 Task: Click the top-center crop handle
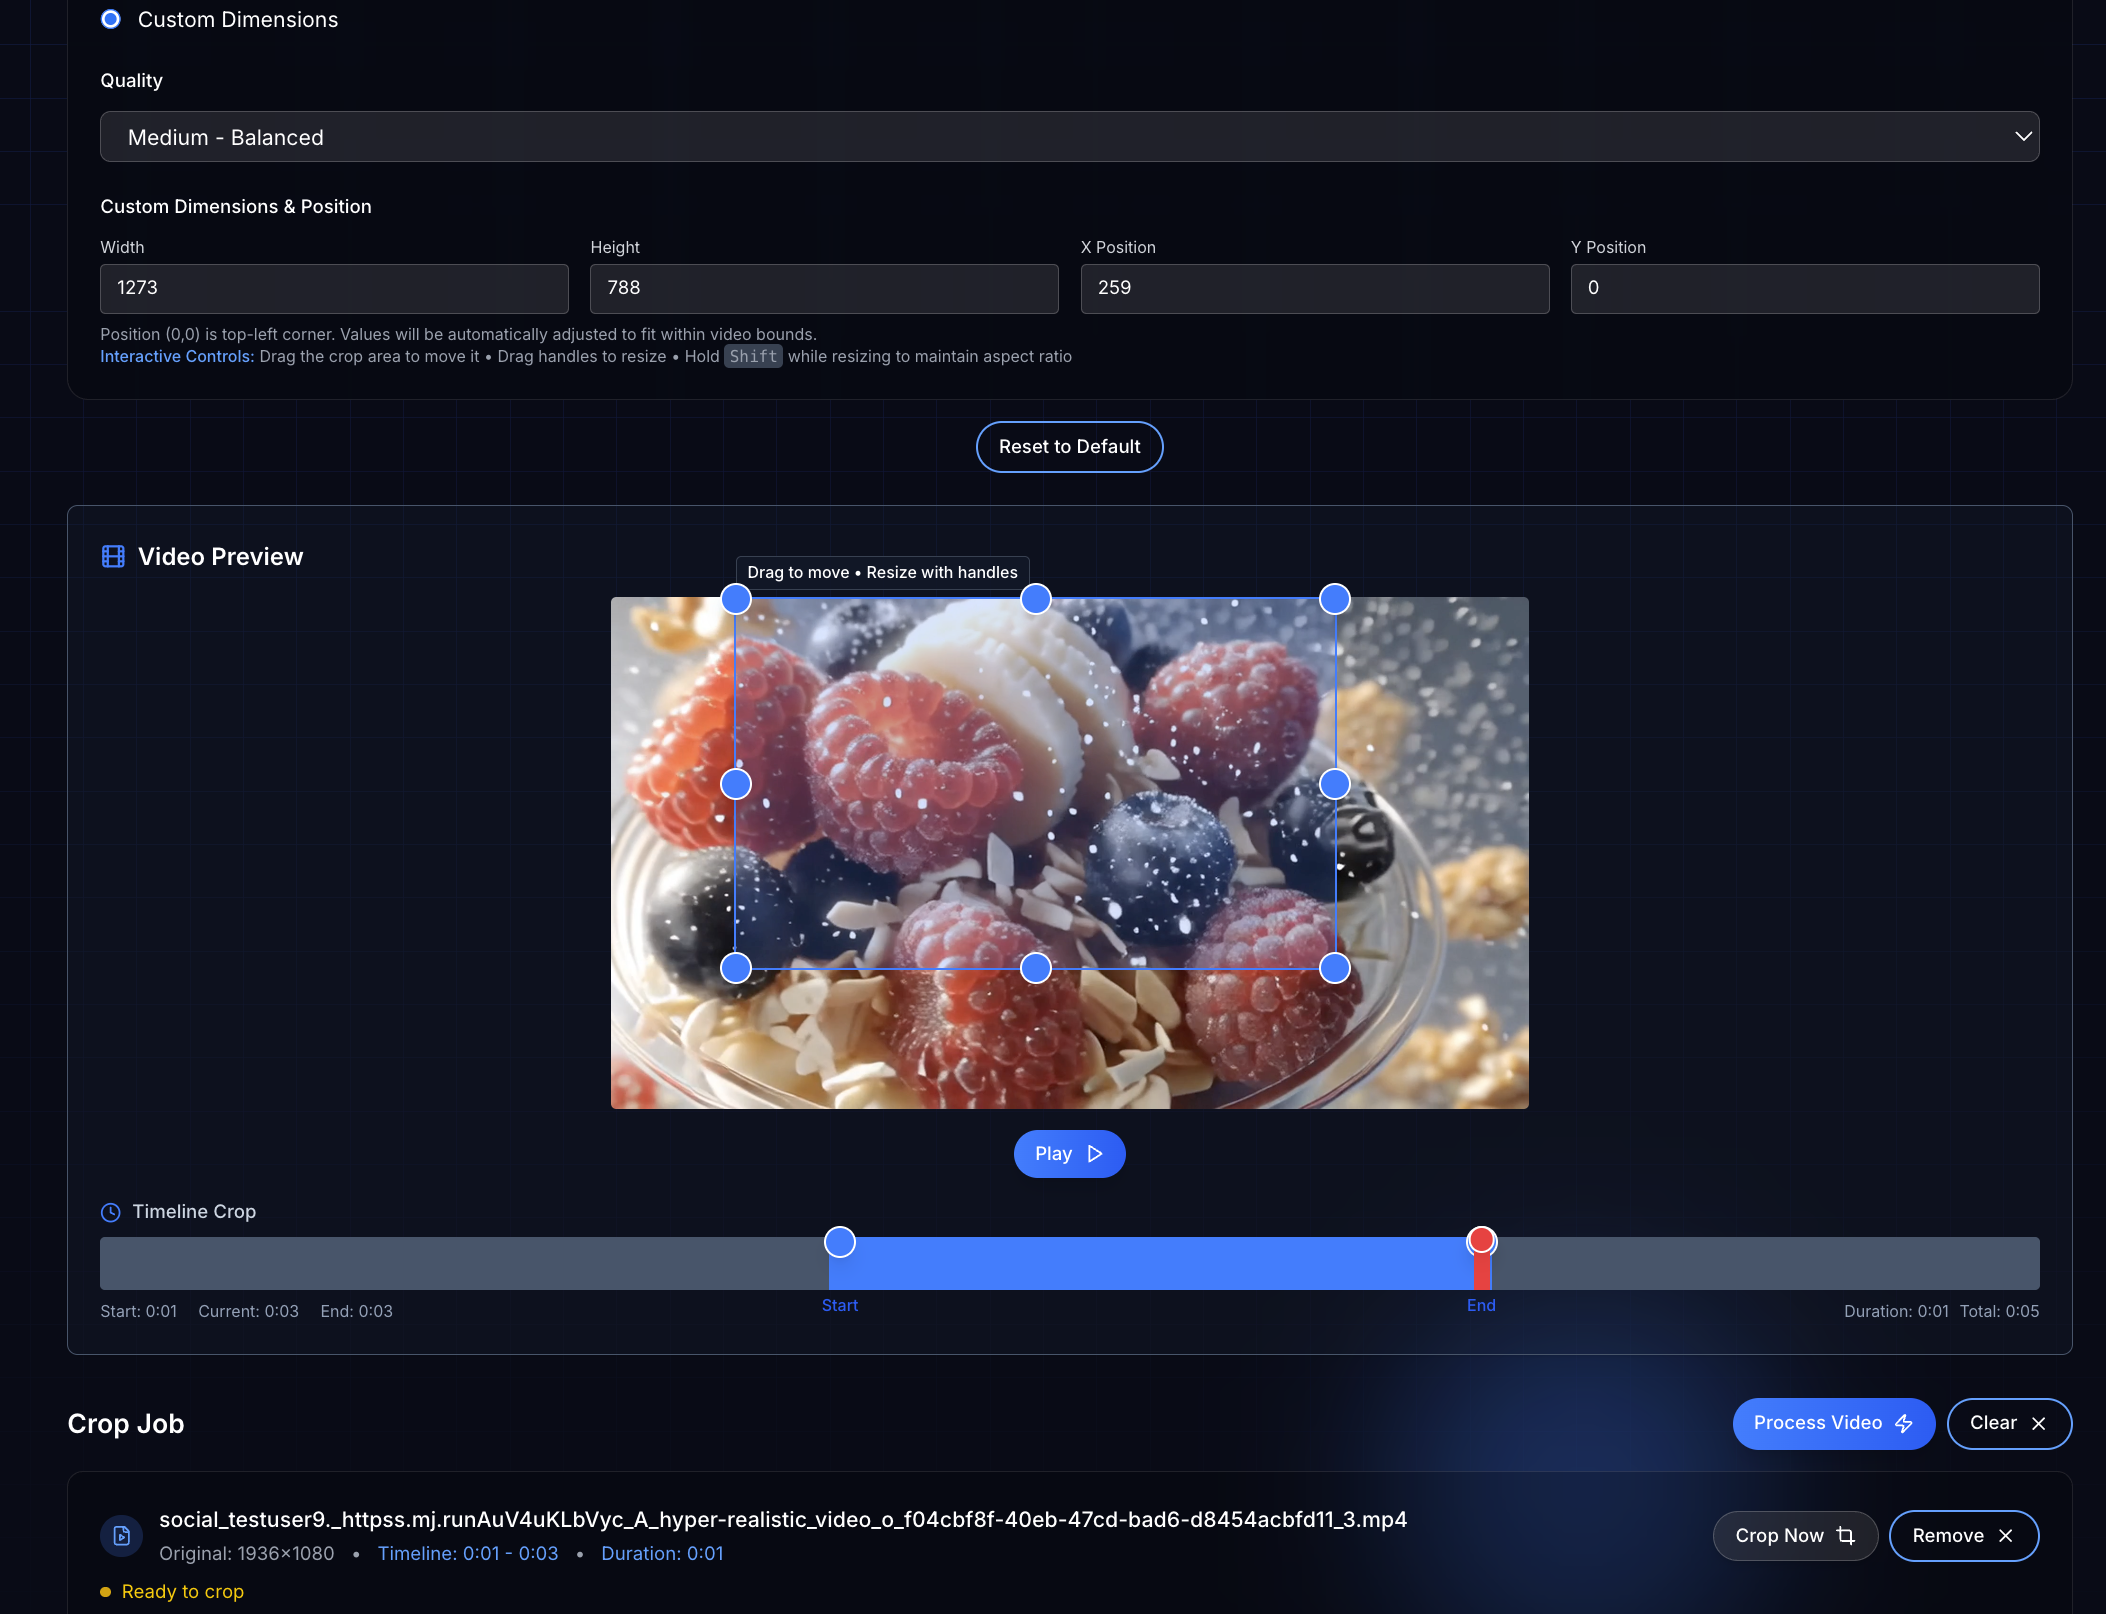pos(1035,599)
